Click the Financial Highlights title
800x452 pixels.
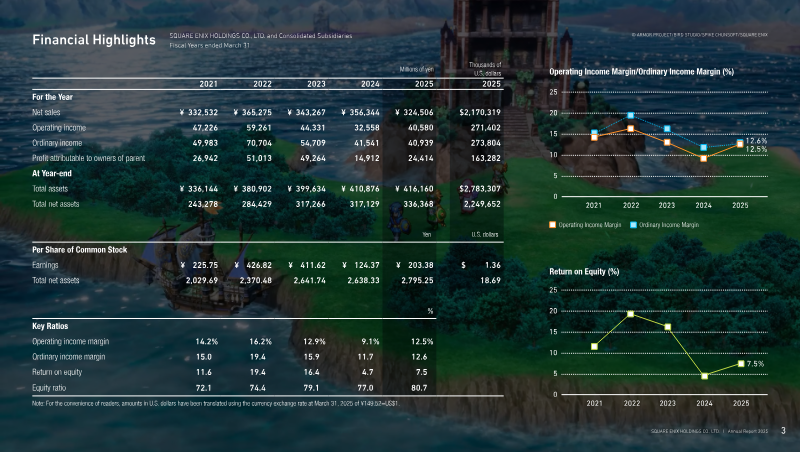[x=93, y=41]
